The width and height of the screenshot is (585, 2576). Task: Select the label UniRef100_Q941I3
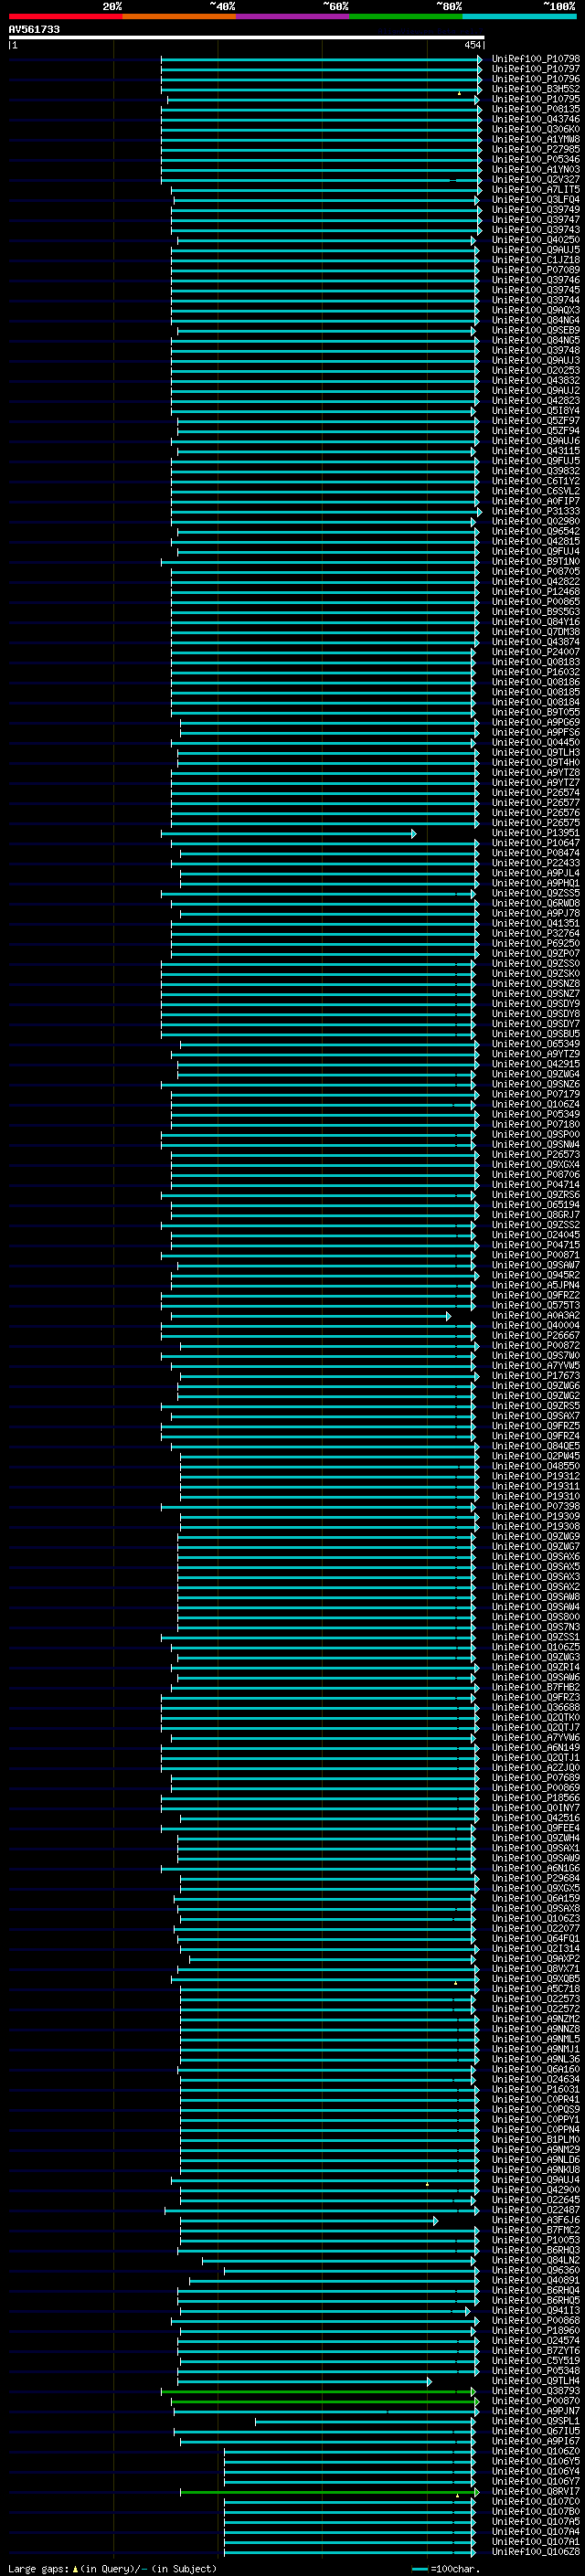pyautogui.click(x=536, y=2311)
